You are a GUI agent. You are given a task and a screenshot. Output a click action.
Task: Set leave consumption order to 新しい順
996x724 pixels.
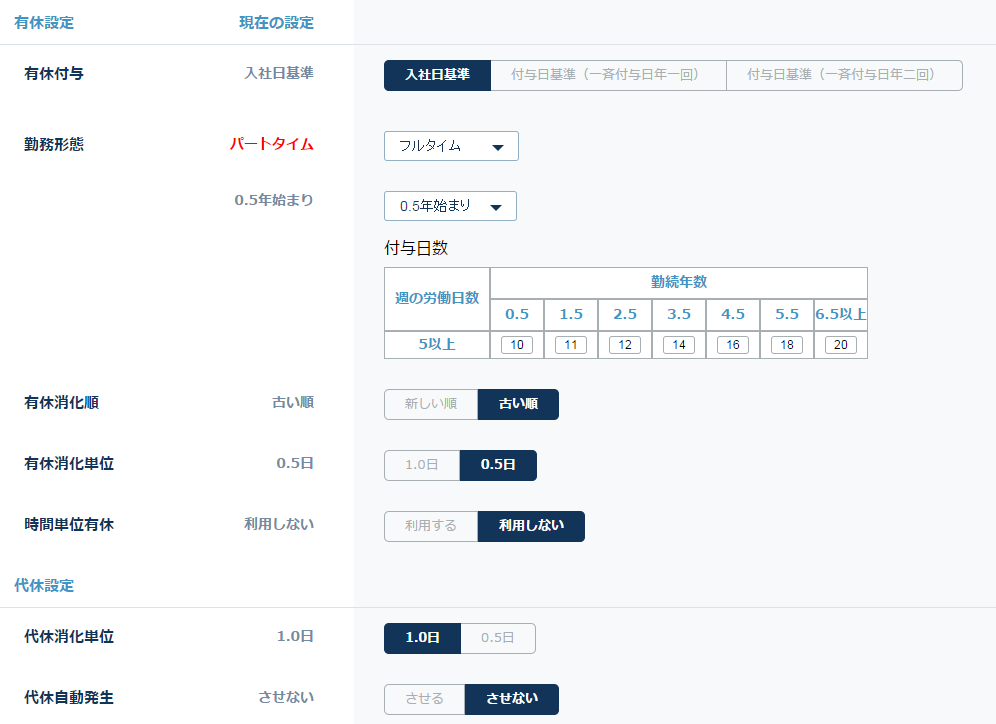coord(431,404)
